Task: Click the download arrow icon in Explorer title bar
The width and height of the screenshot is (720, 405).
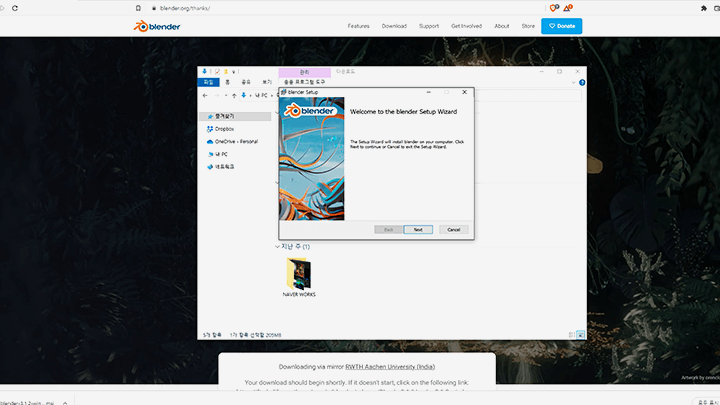Action: coord(204,72)
